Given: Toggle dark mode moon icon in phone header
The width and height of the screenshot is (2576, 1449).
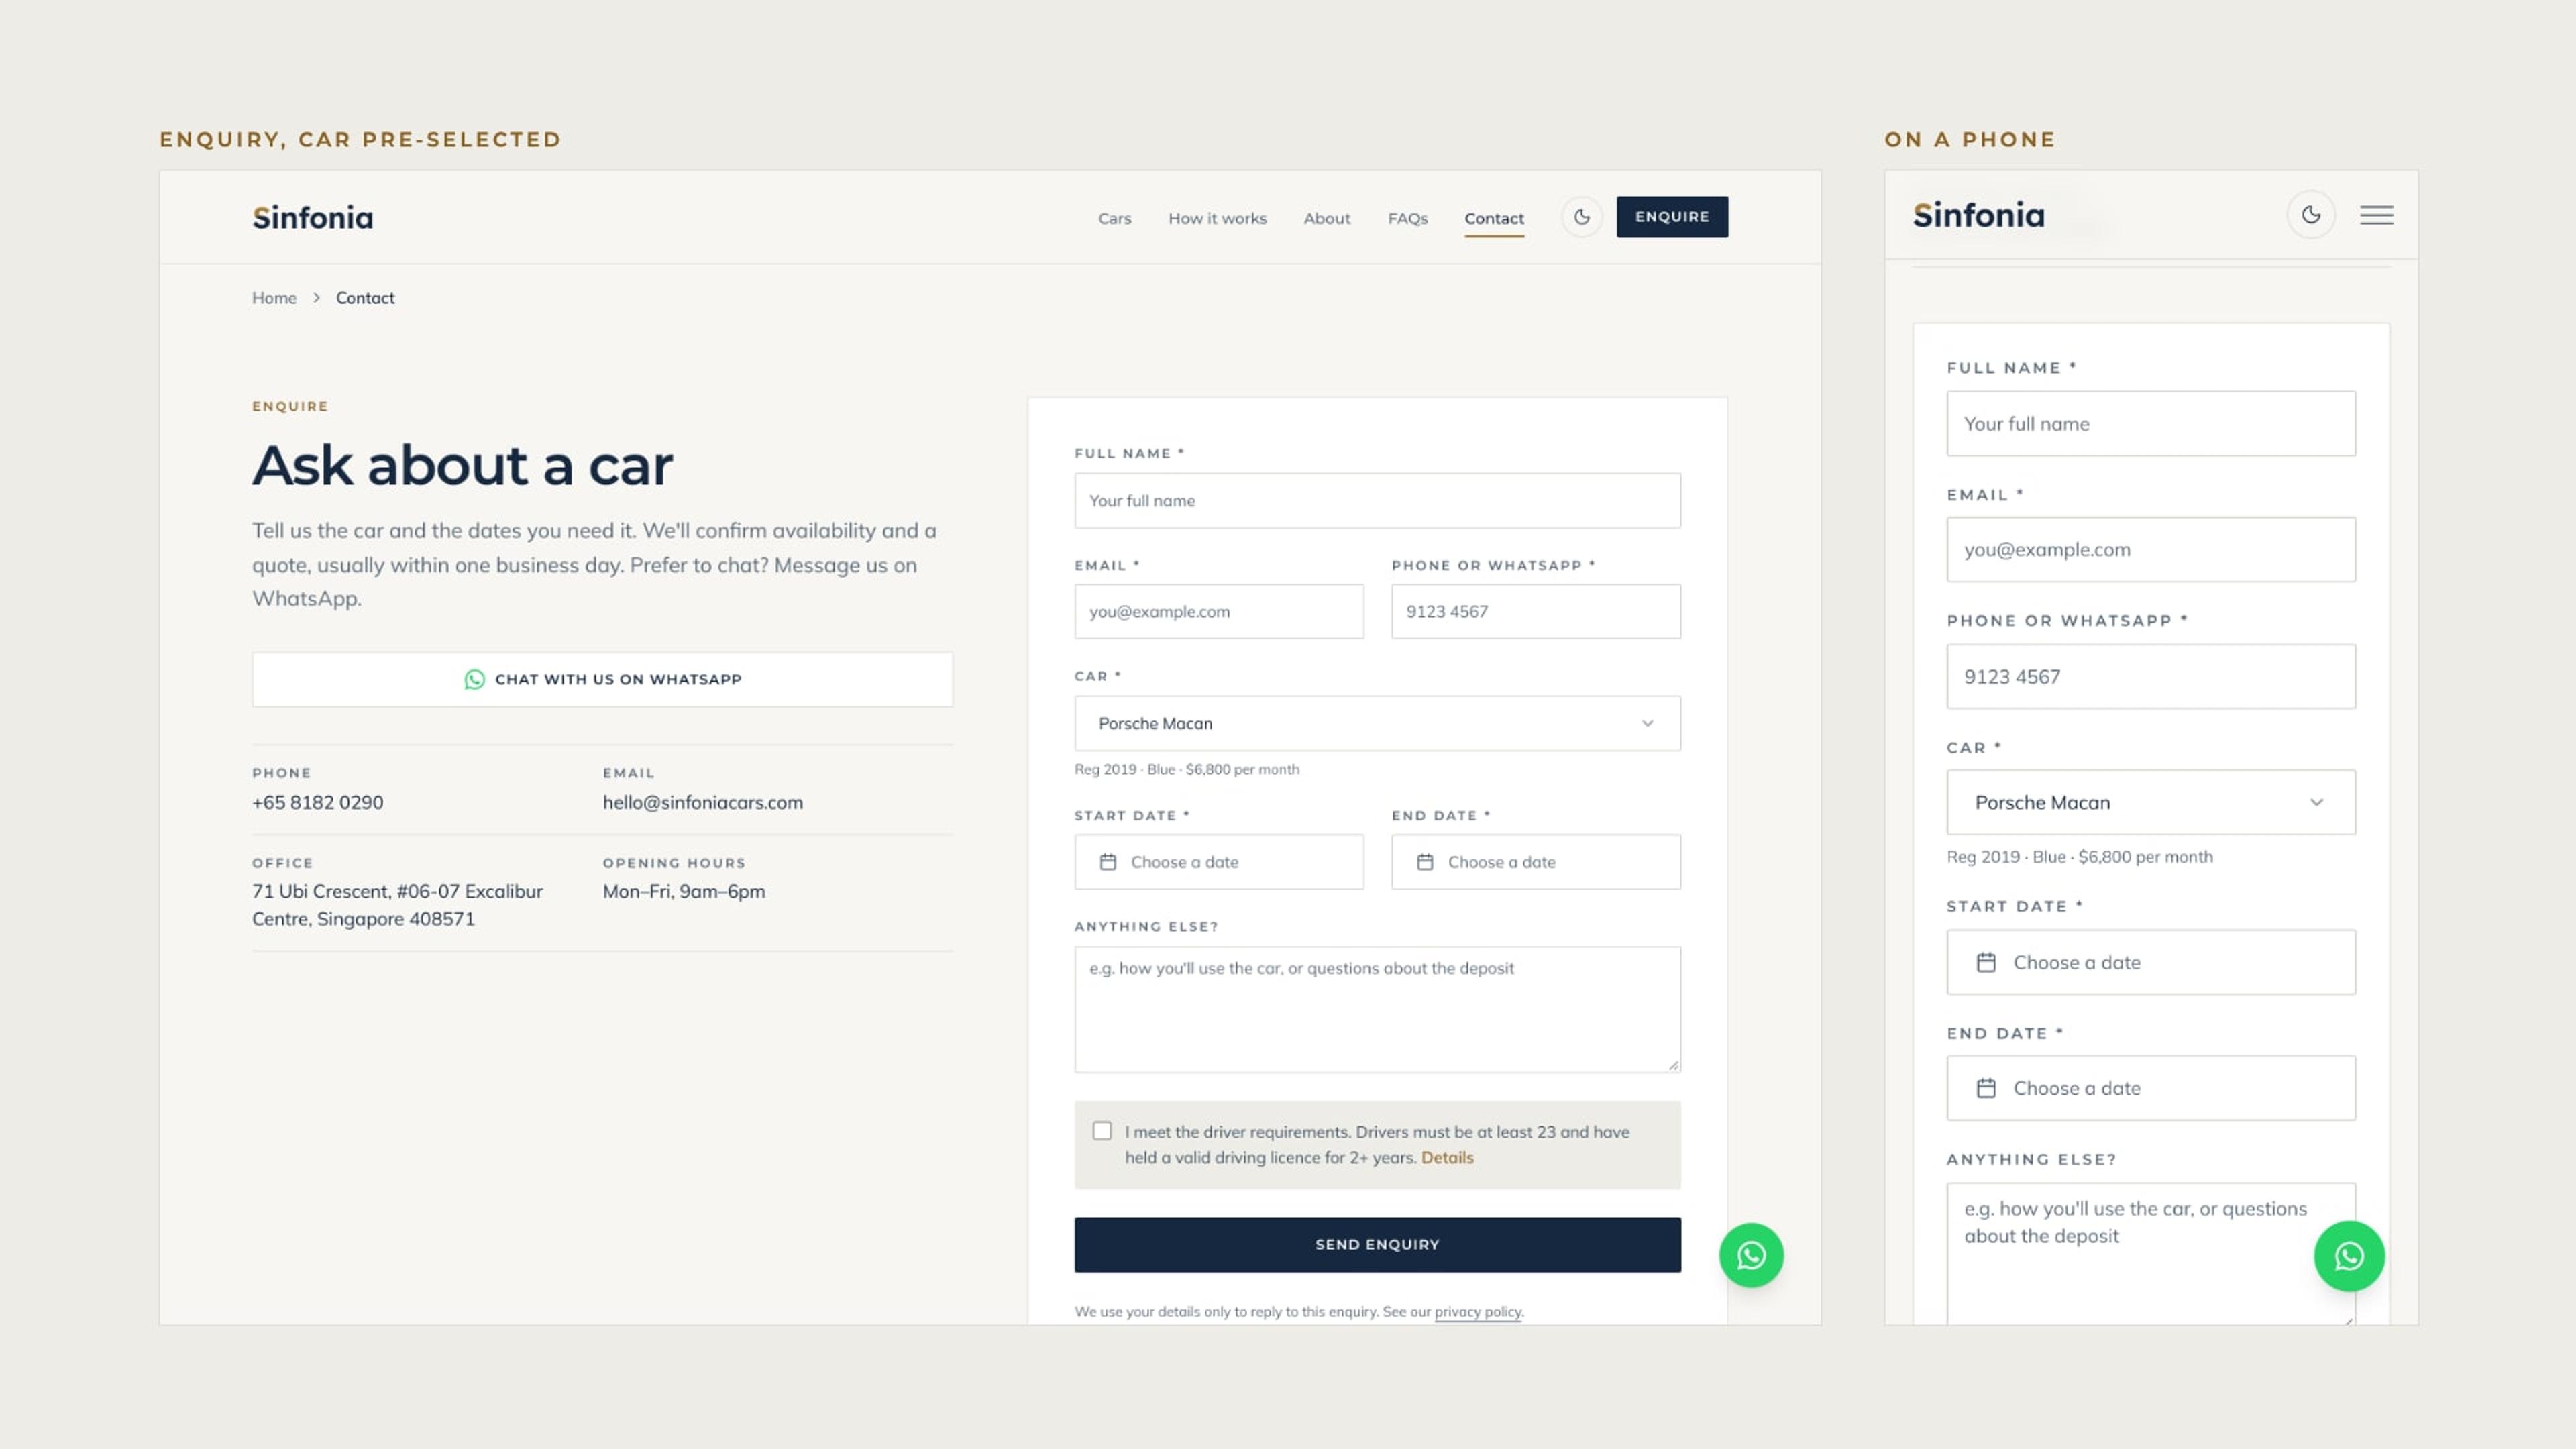Looking at the screenshot, I should (2311, 215).
